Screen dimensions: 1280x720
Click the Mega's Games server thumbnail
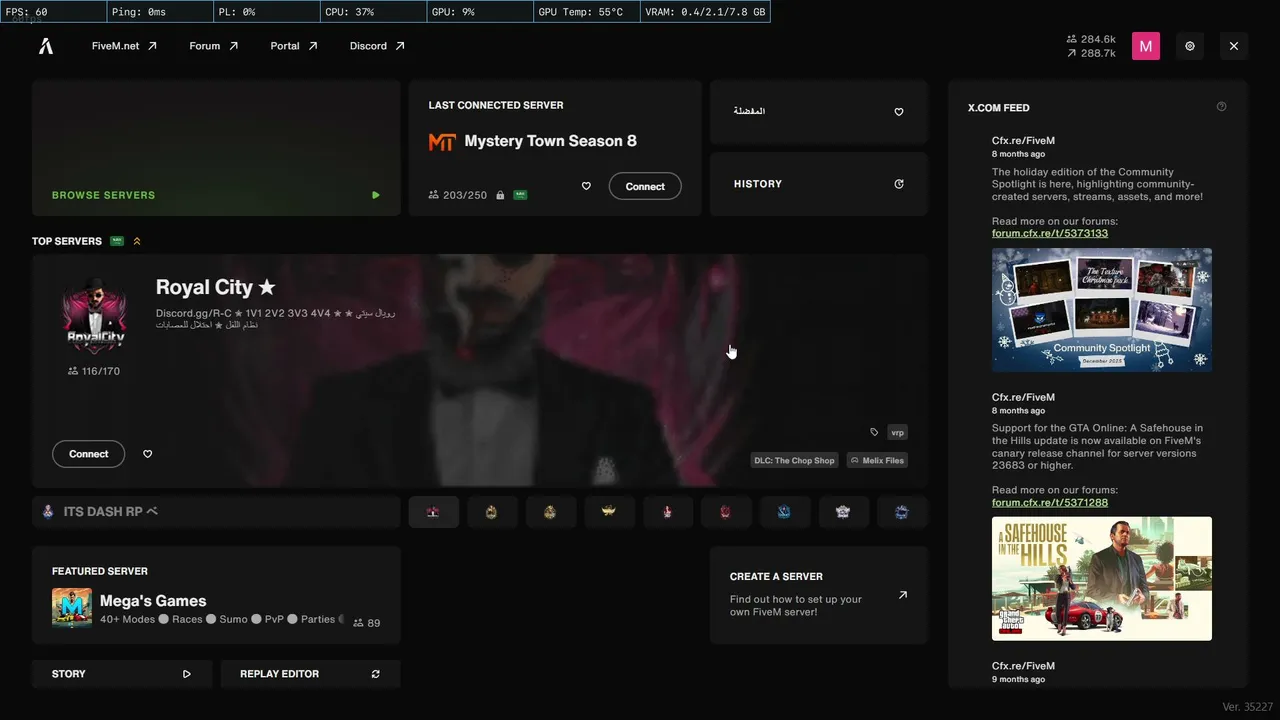point(72,608)
